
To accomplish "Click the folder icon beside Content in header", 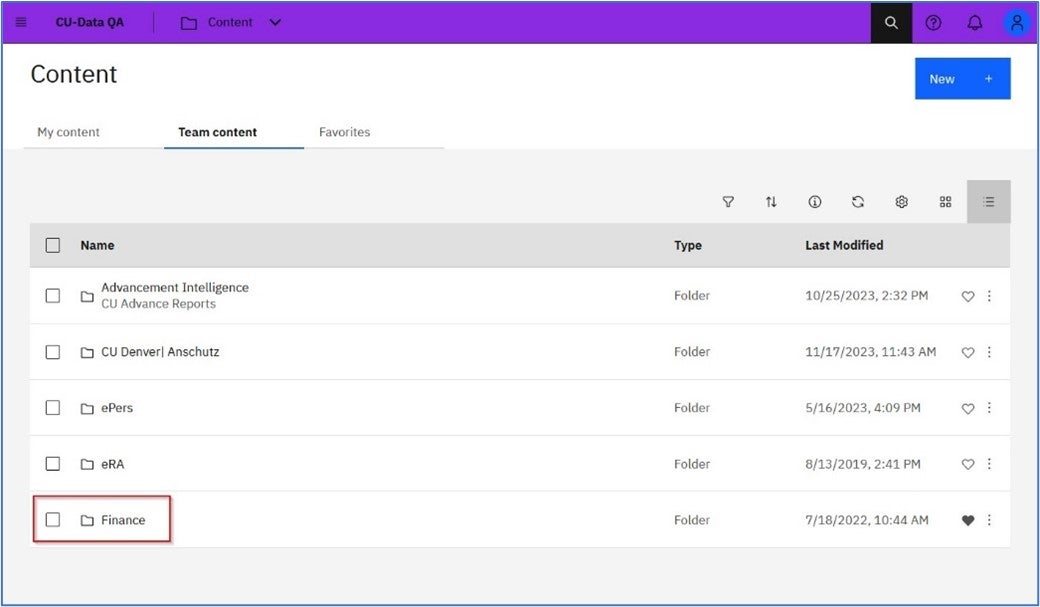I will point(188,23).
